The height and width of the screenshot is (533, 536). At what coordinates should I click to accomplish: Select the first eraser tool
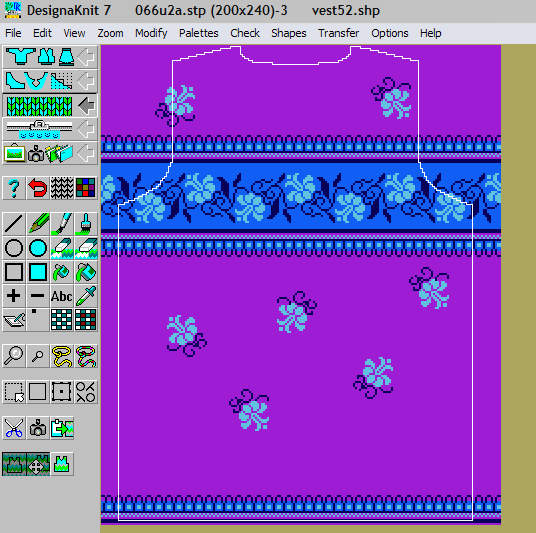(62, 248)
